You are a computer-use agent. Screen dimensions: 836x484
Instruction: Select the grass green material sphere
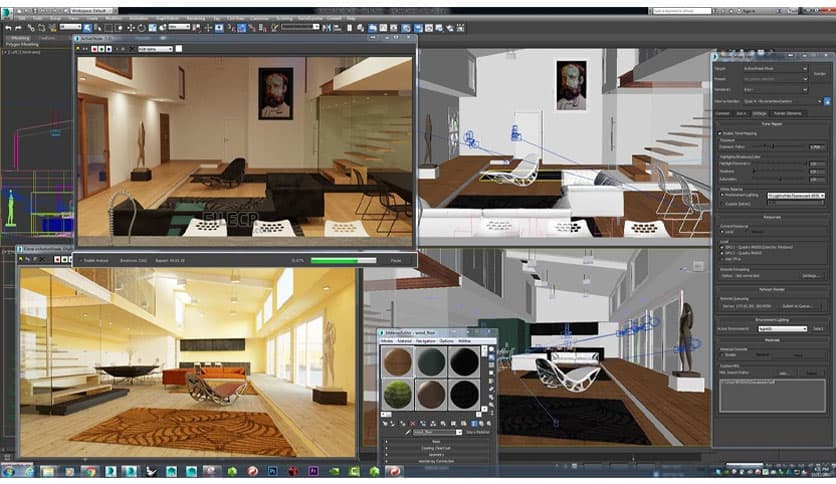tap(398, 394)
